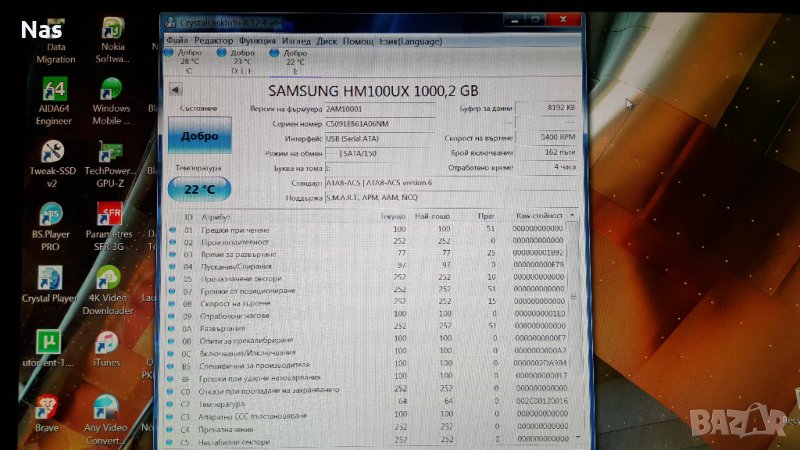Launch 4K Video Downloader shortcut
This screenshot has height=450, width=800.
107,279
